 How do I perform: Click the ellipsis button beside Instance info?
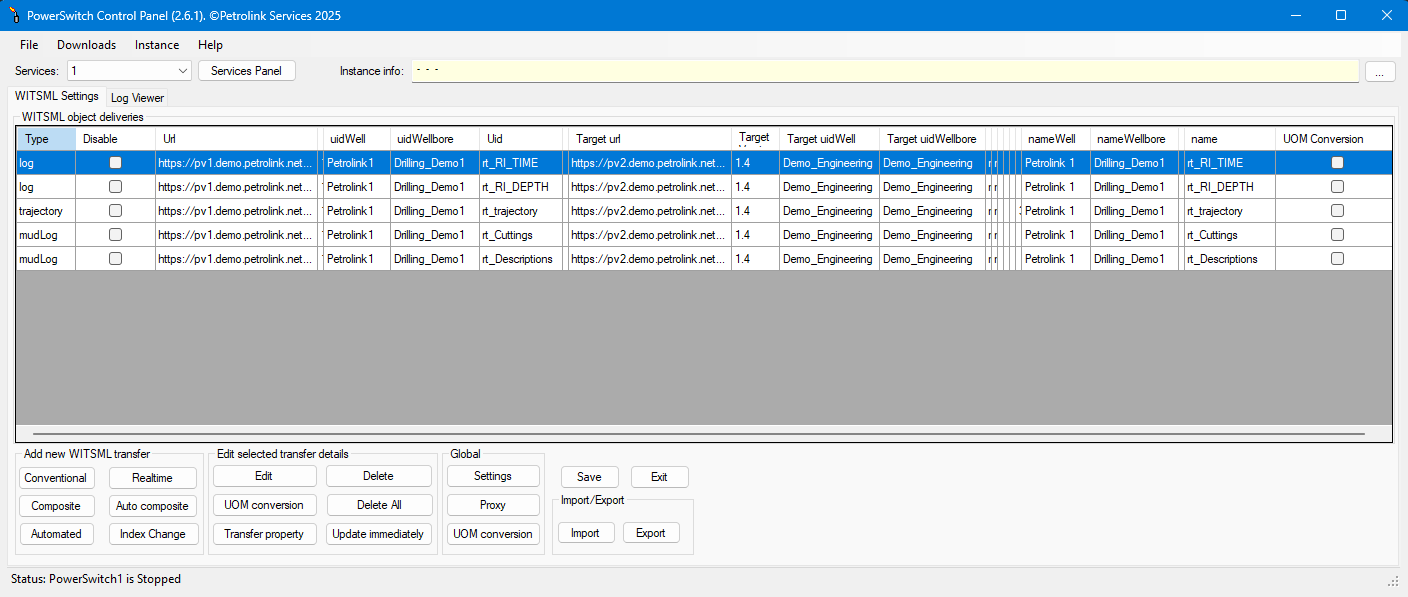click(1379, 71)
